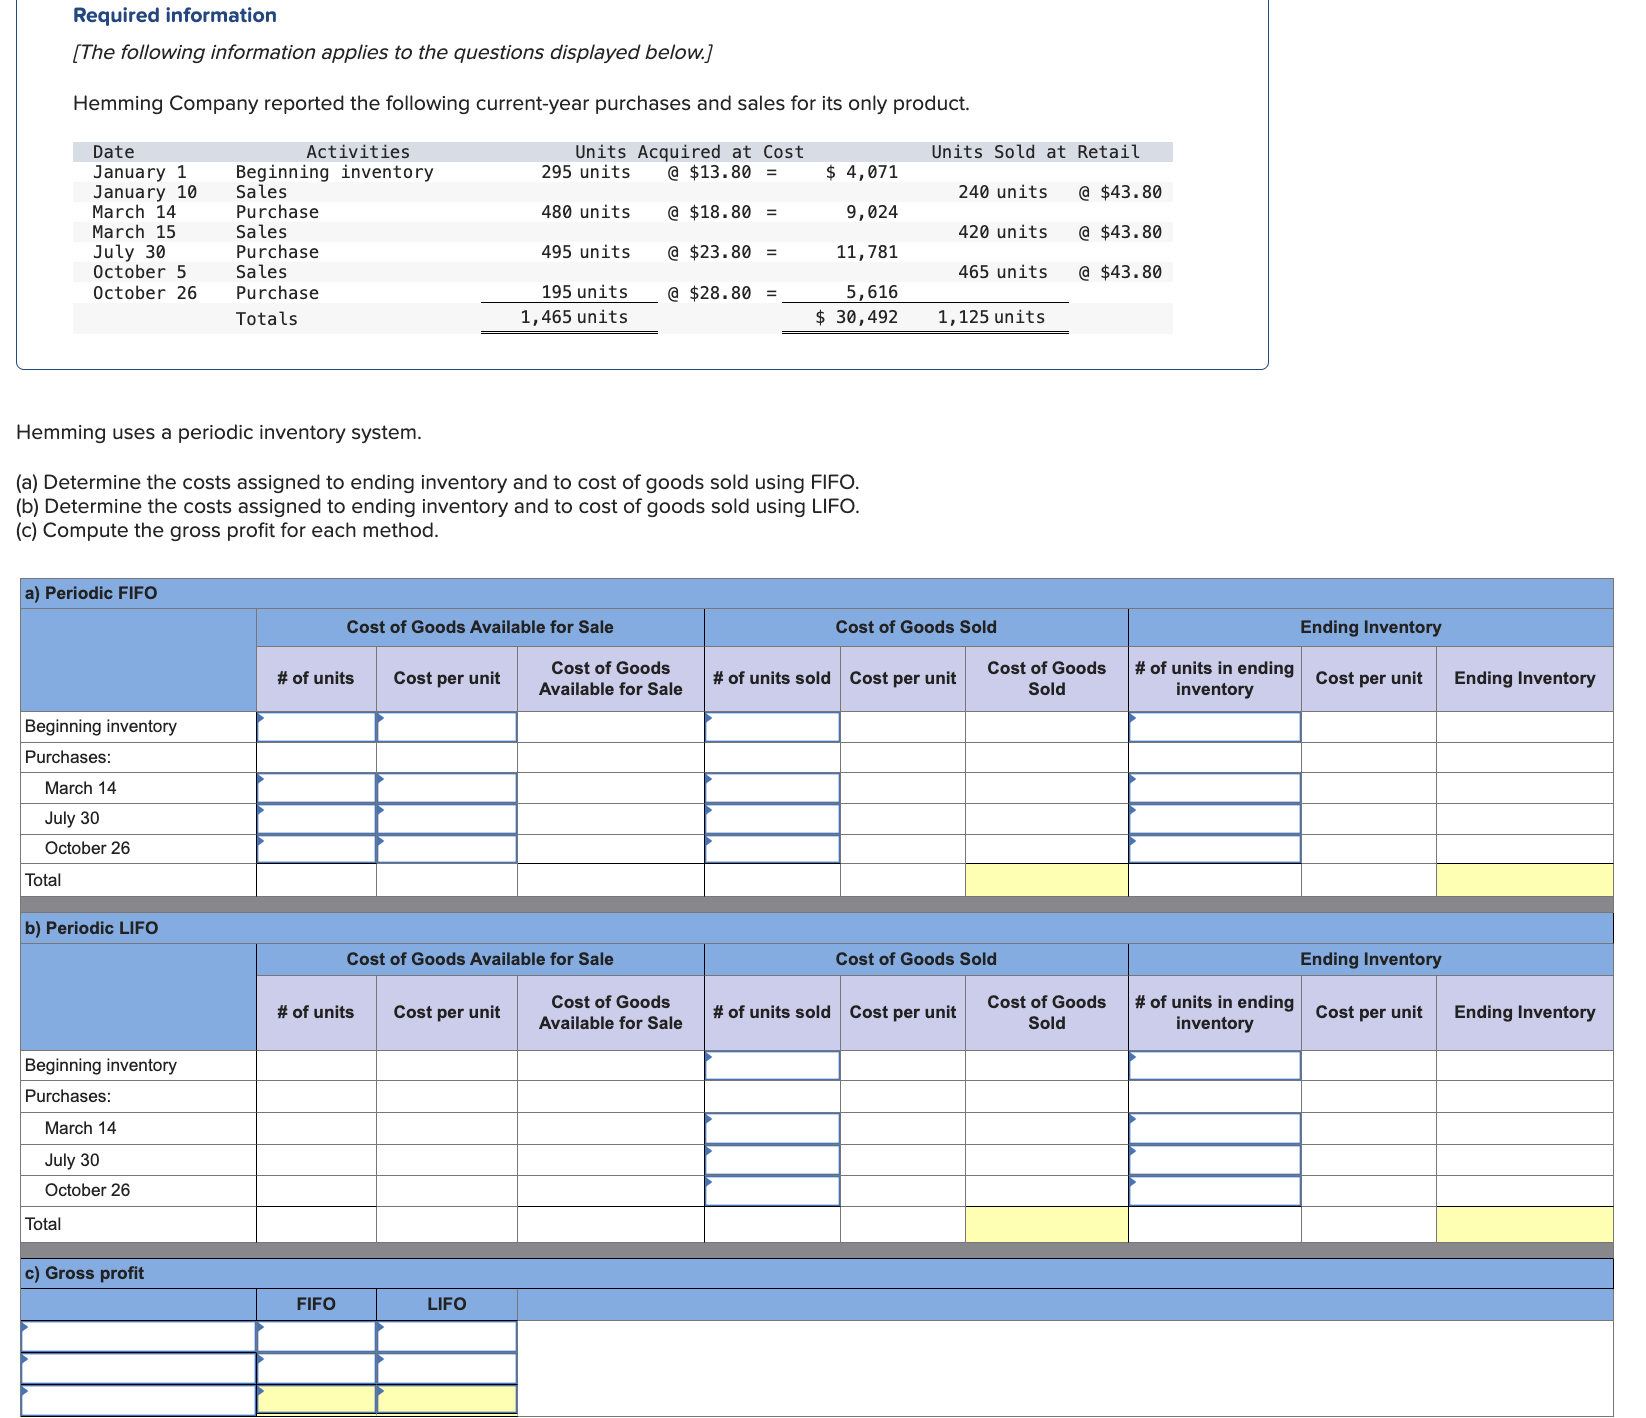Click FIFO March 14 units sold field

(x=772, y=788)
